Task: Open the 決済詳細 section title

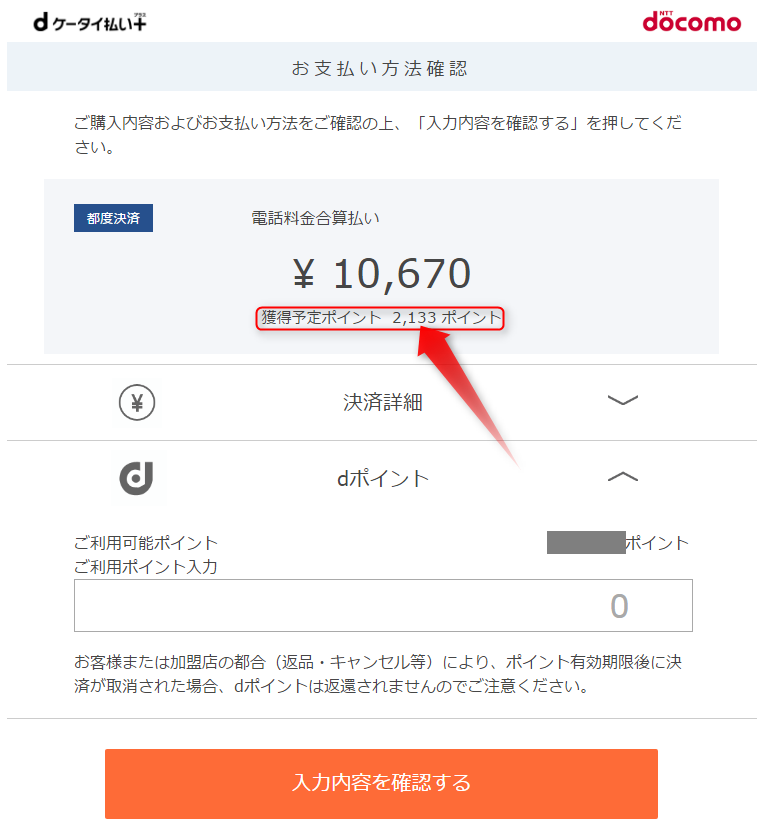Action: click(383, 402)
